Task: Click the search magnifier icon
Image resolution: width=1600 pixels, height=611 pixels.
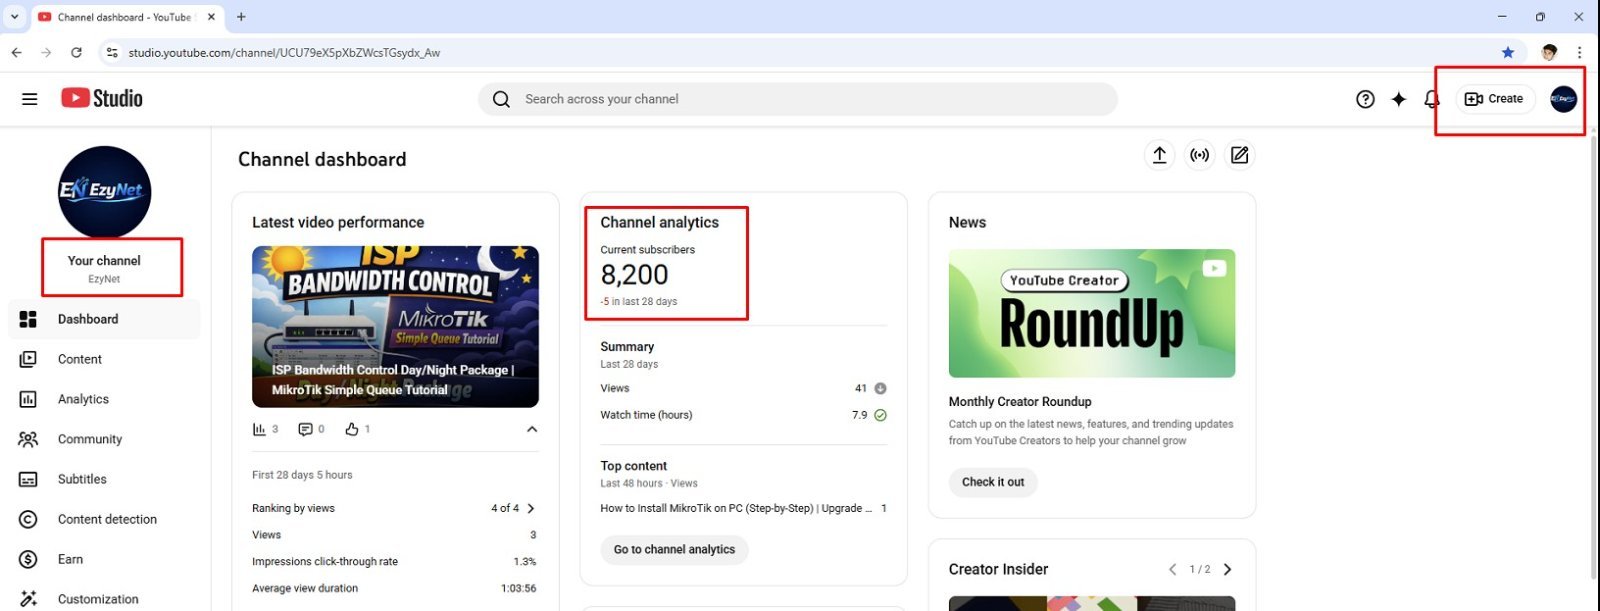Action: pyautogui.click(x=501, y=99)
